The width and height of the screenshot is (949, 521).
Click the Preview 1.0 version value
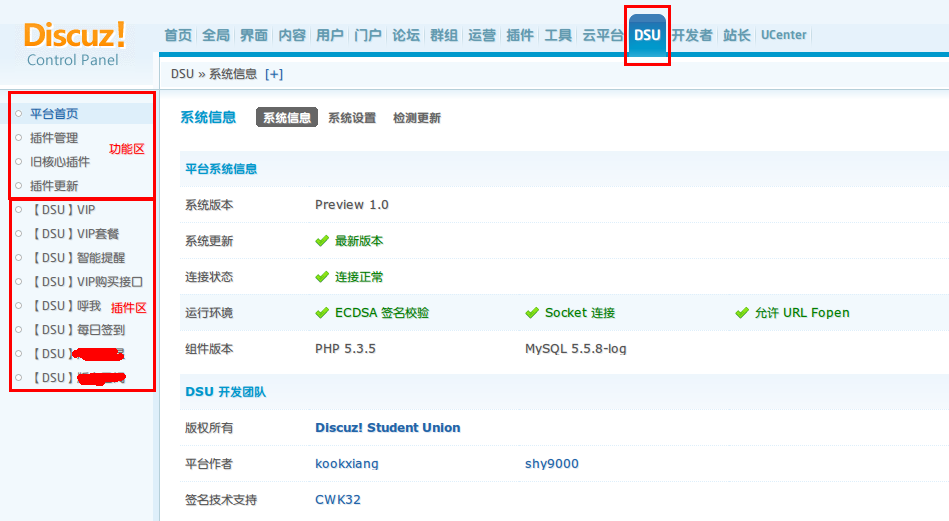tap(352, 205)
